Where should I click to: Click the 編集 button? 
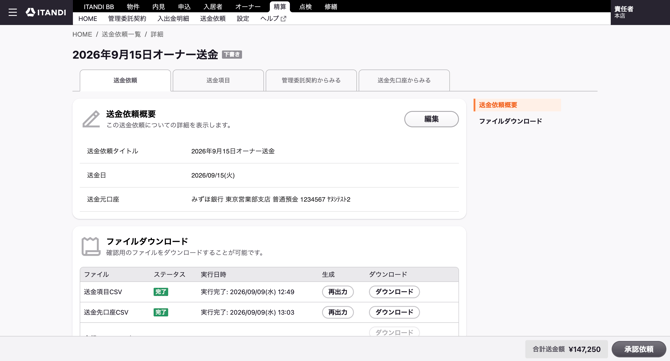coord(432,119)
